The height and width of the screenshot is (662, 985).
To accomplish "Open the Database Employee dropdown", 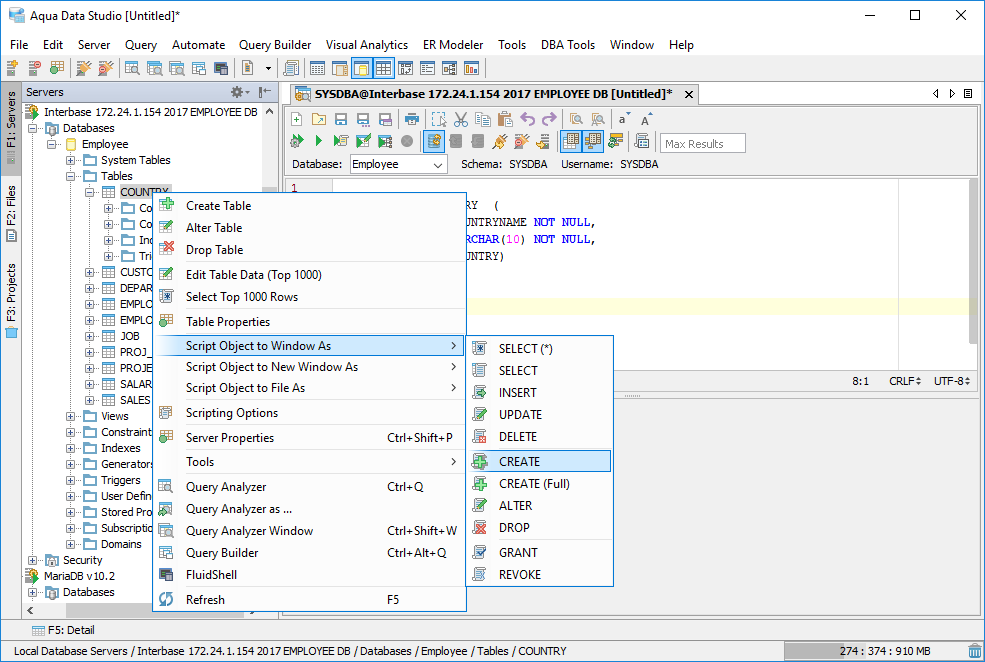I will tap(398, 165).
